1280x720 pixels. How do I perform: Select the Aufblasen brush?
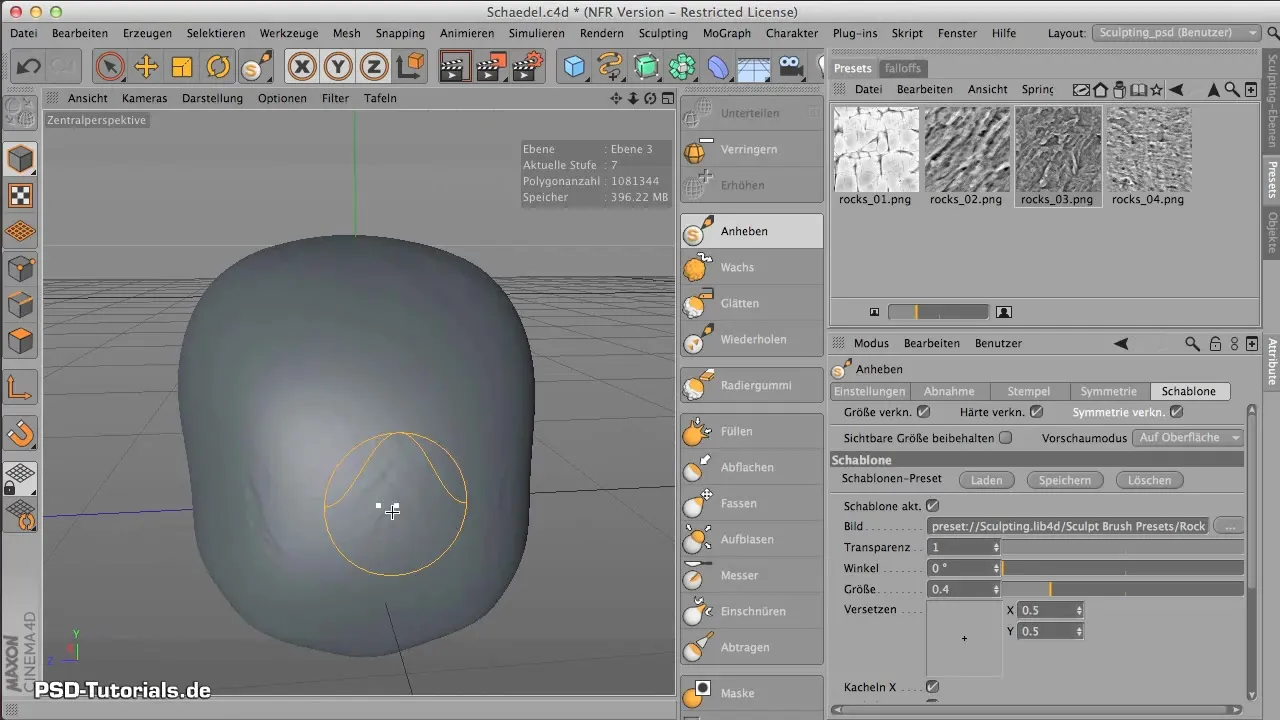tap(751, 539)
